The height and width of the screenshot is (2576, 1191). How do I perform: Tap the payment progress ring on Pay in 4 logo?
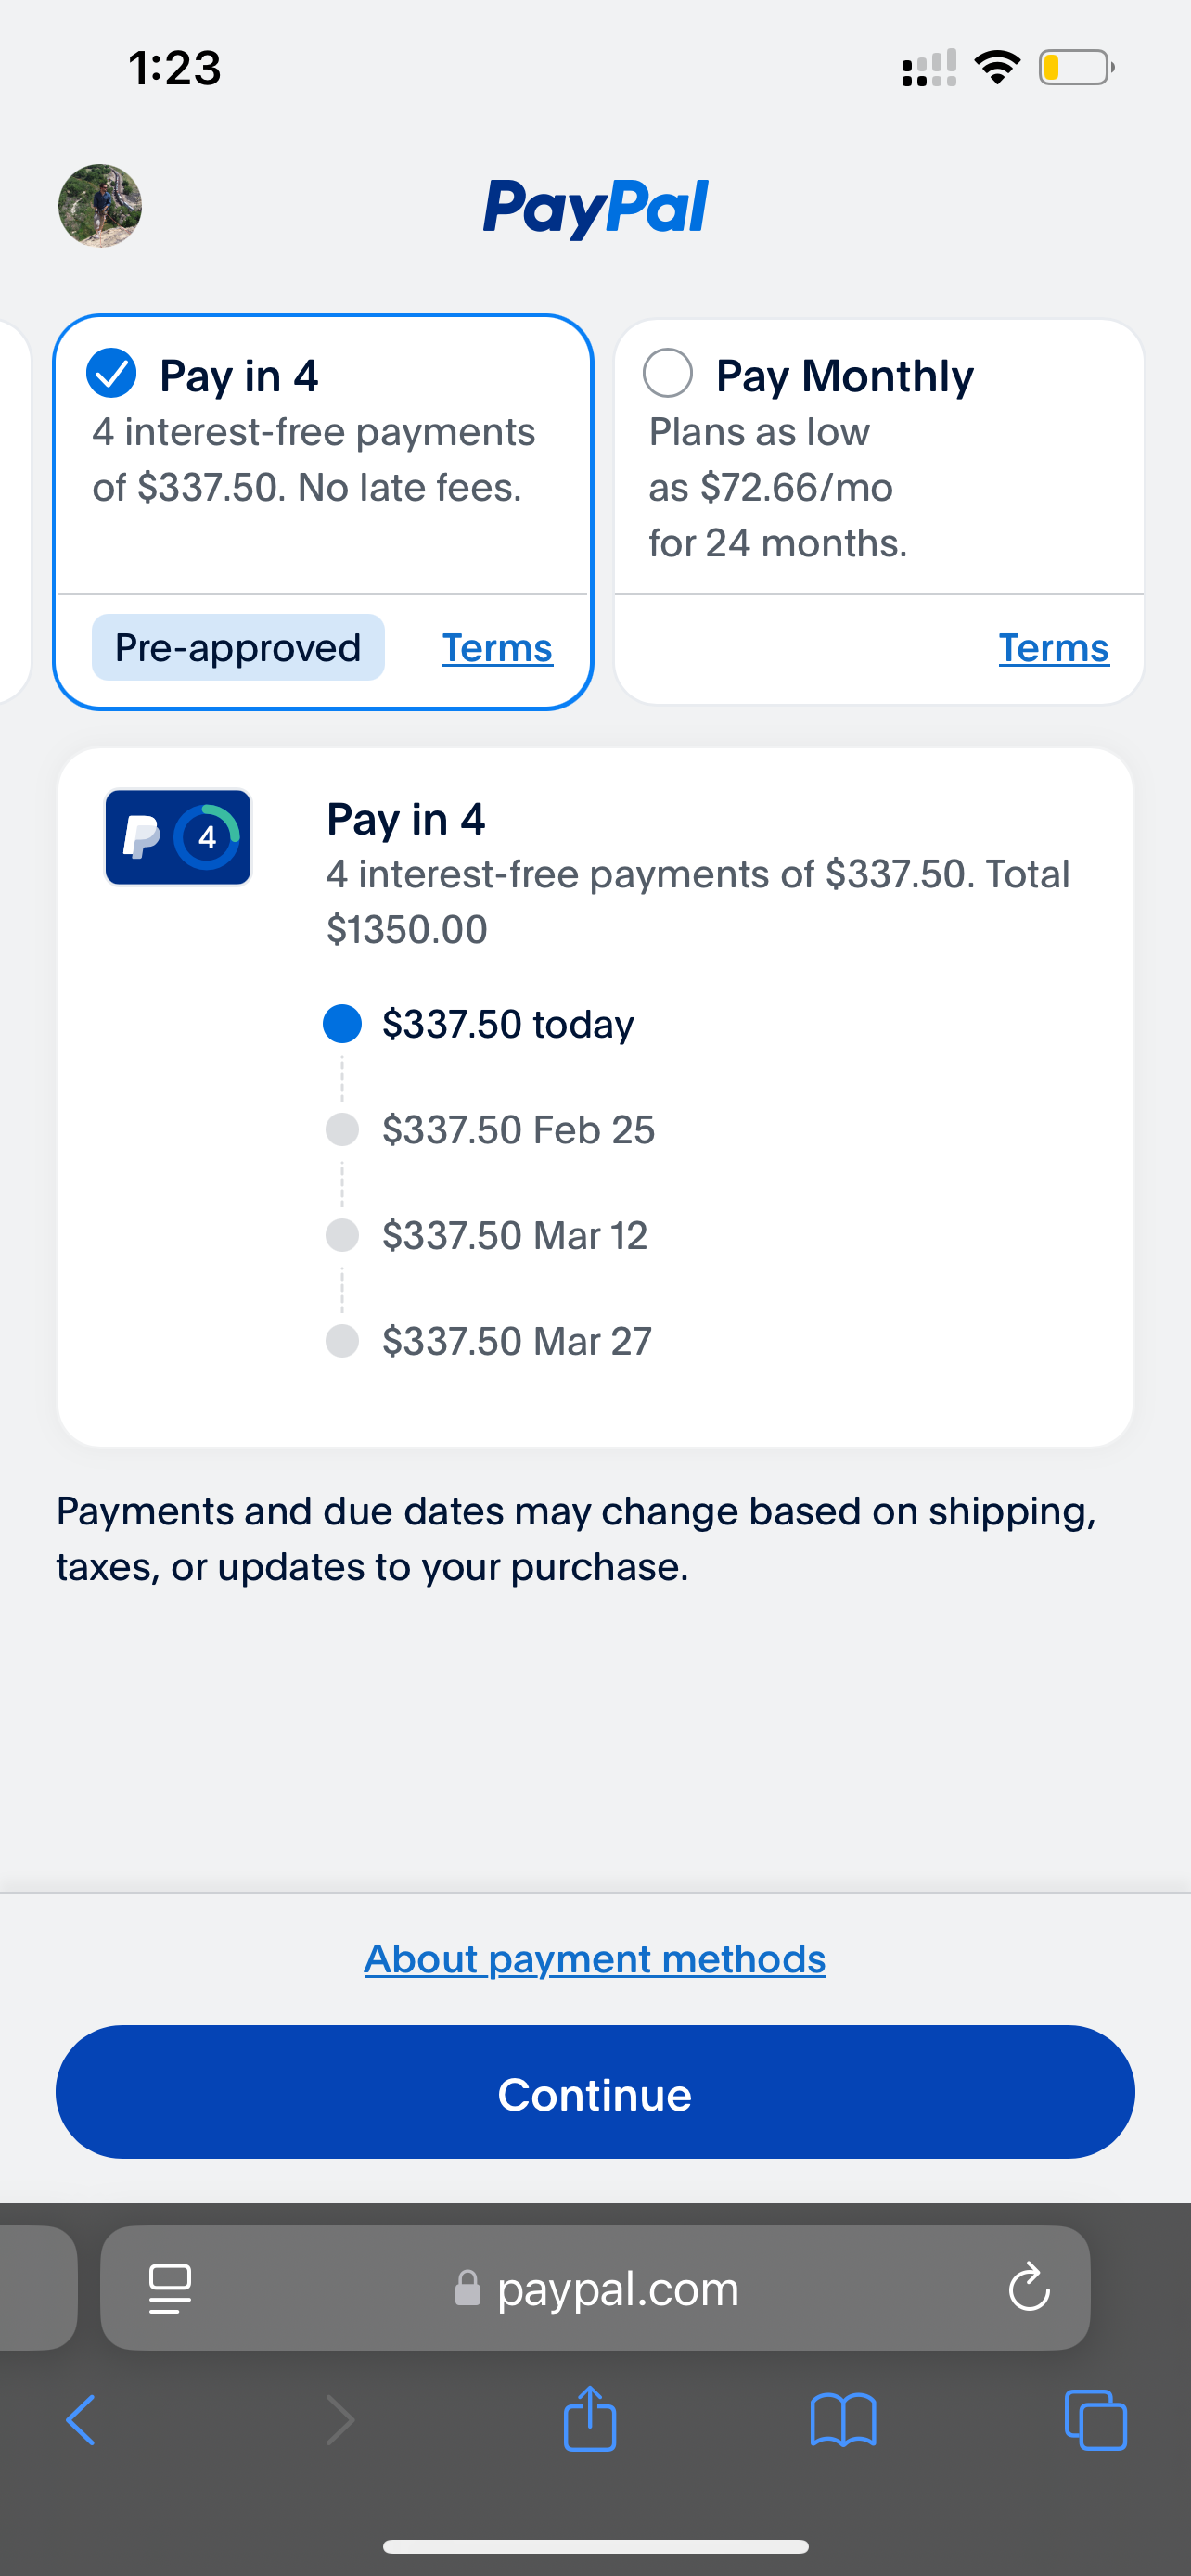pos(208,837)
